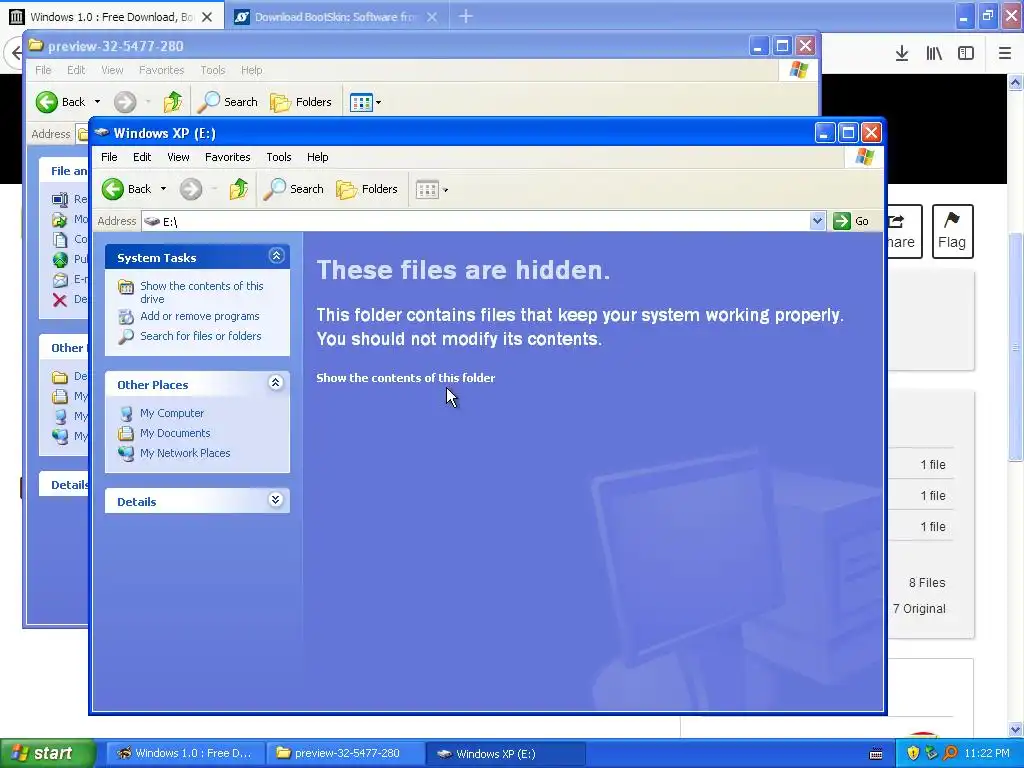Open My Documents from Other Places
The height and width of the screenshot is (768, 1024).
pyautogui.click(x=175, y=433)
